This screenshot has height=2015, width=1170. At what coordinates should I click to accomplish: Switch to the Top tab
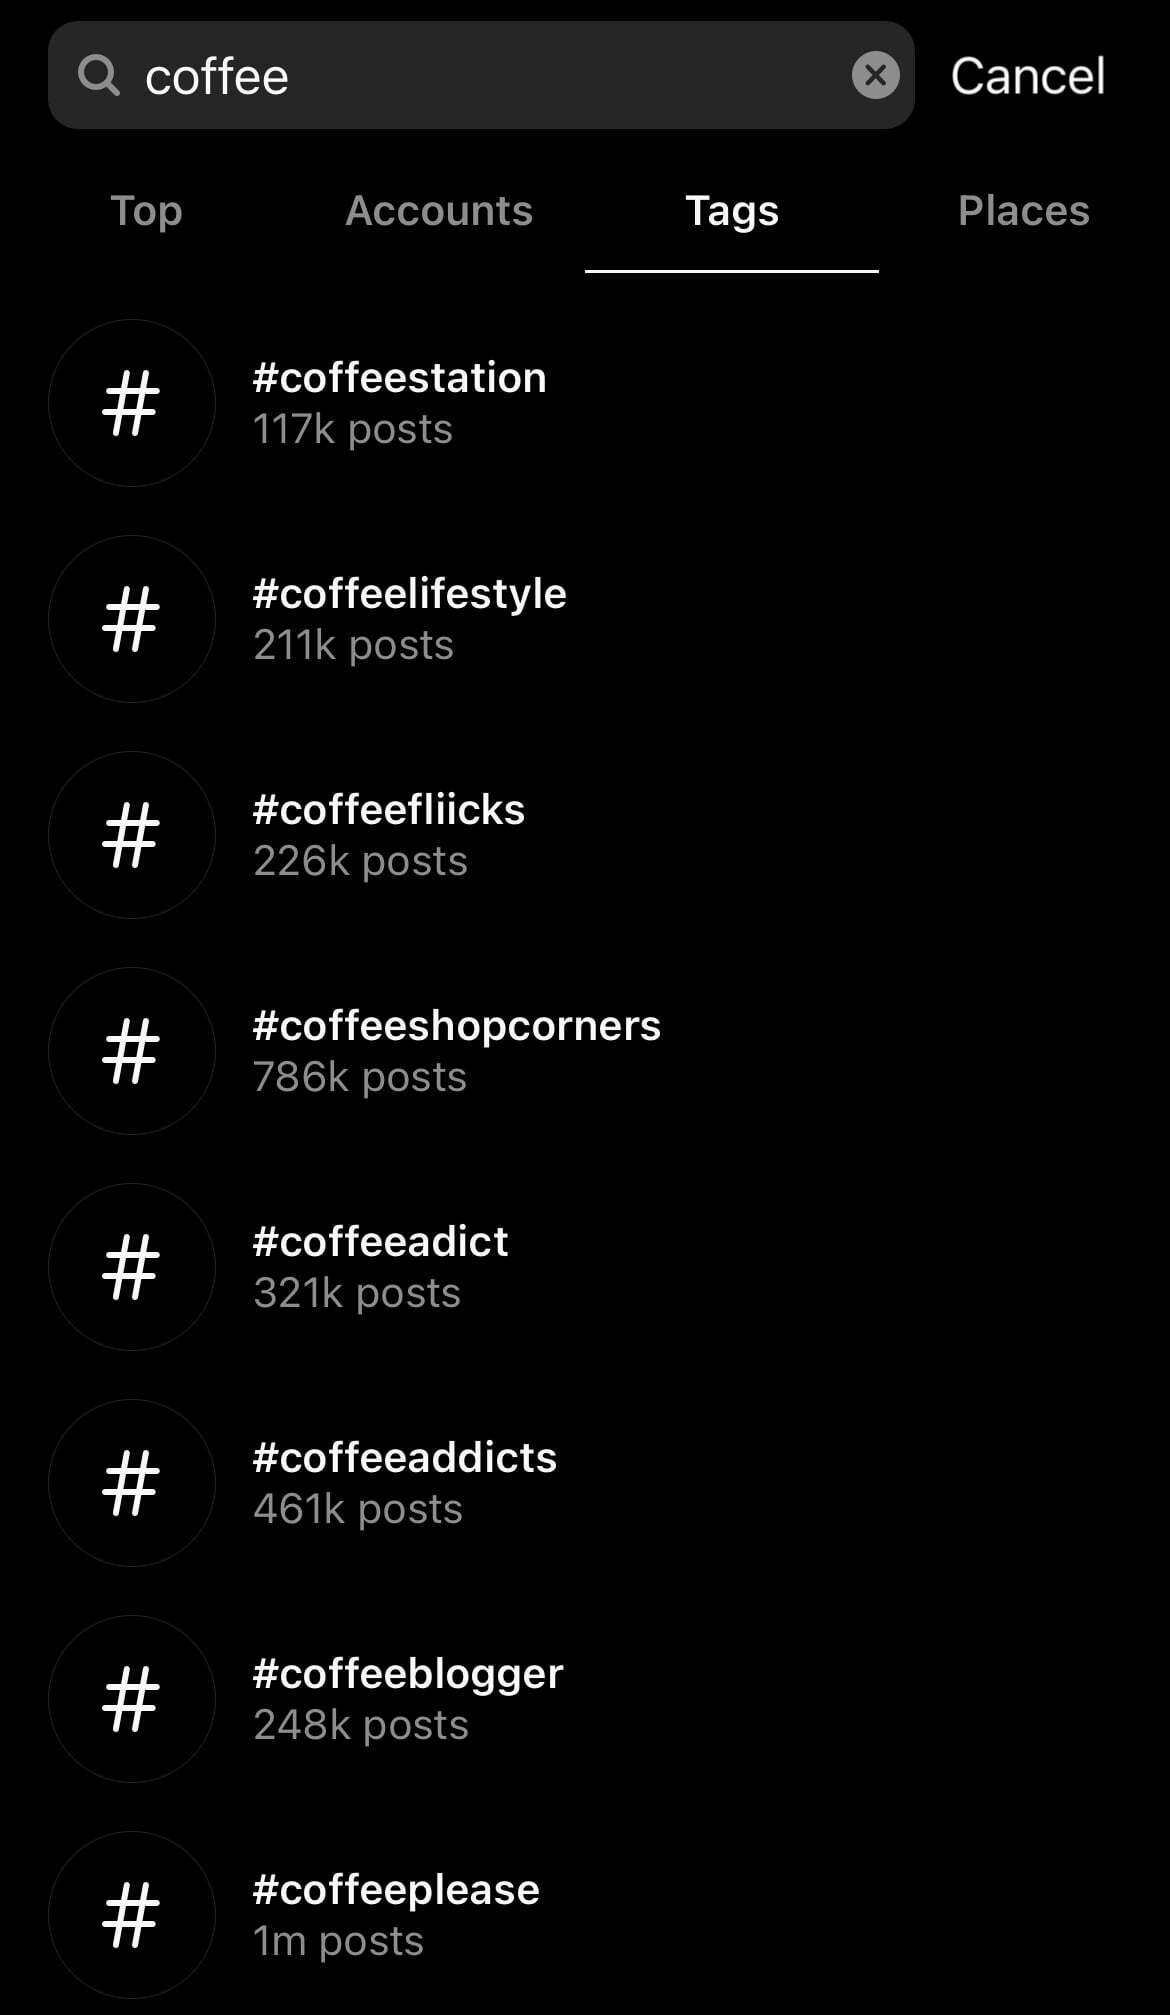coord(146,211)
